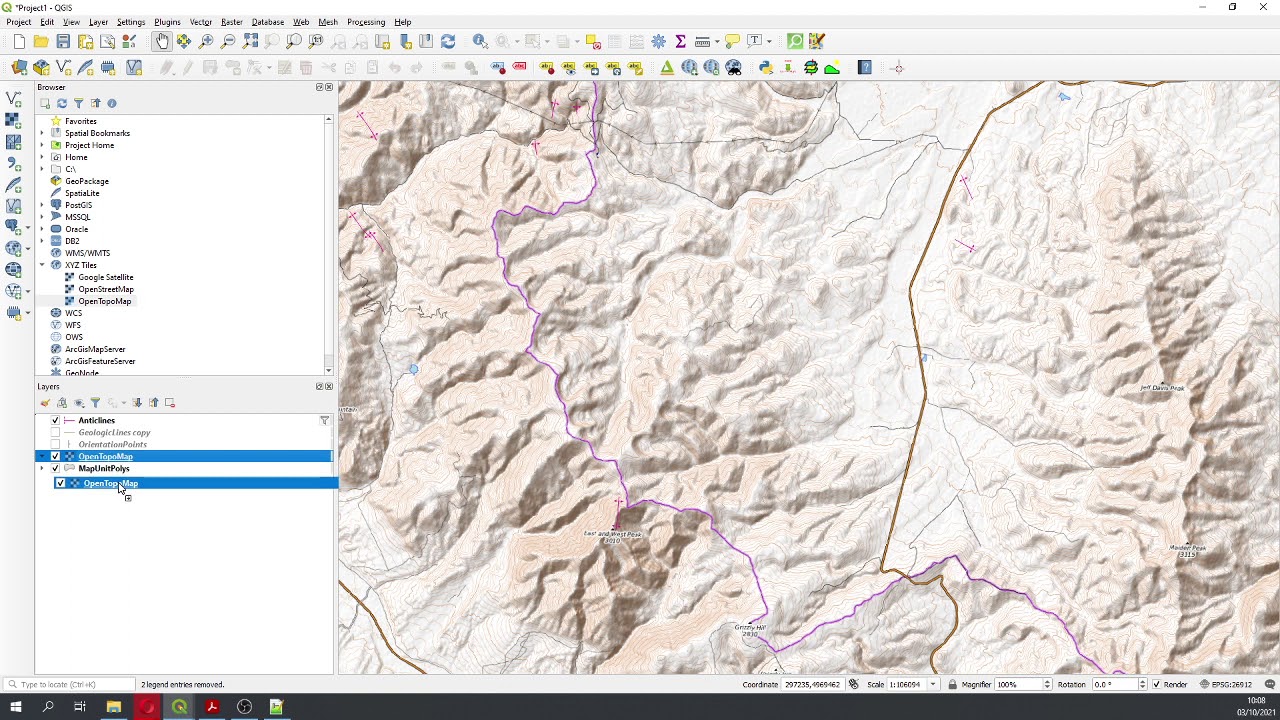Click the Zoom In magnifier tool

(x=206, y=41)
